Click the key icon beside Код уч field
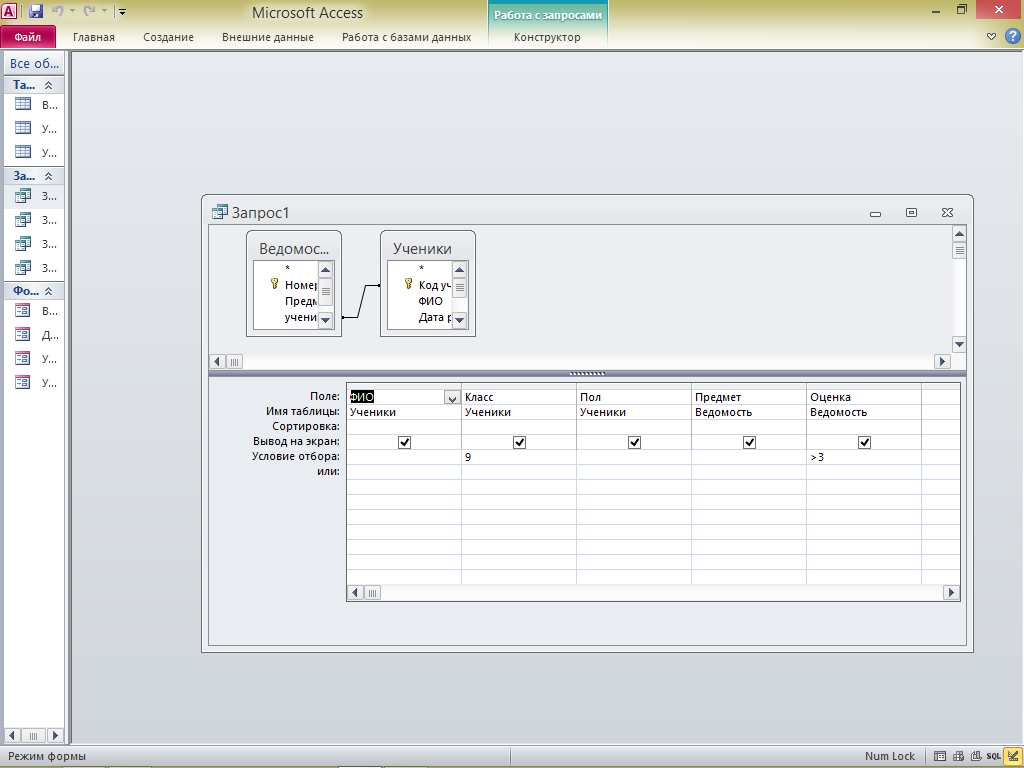 click(408, 283)
